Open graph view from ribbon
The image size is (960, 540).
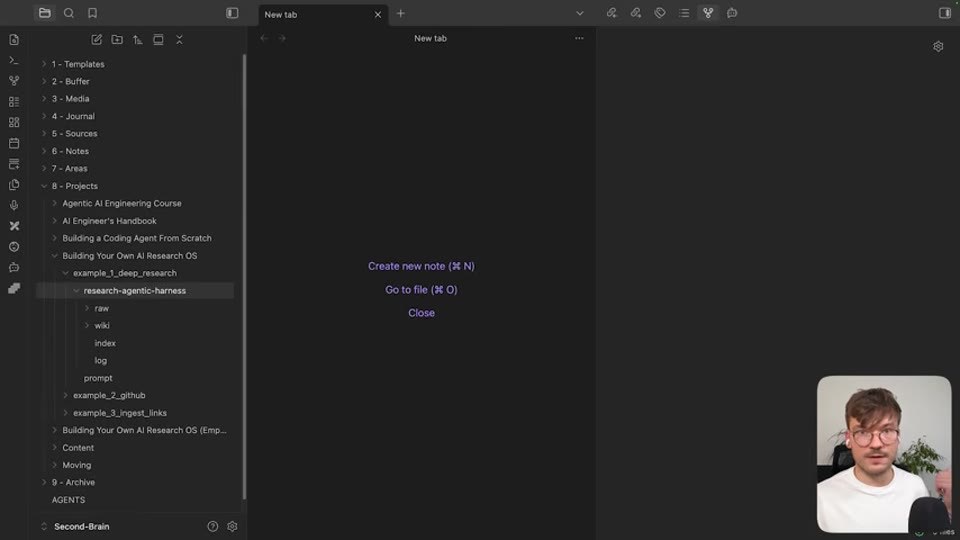point(14,81)
